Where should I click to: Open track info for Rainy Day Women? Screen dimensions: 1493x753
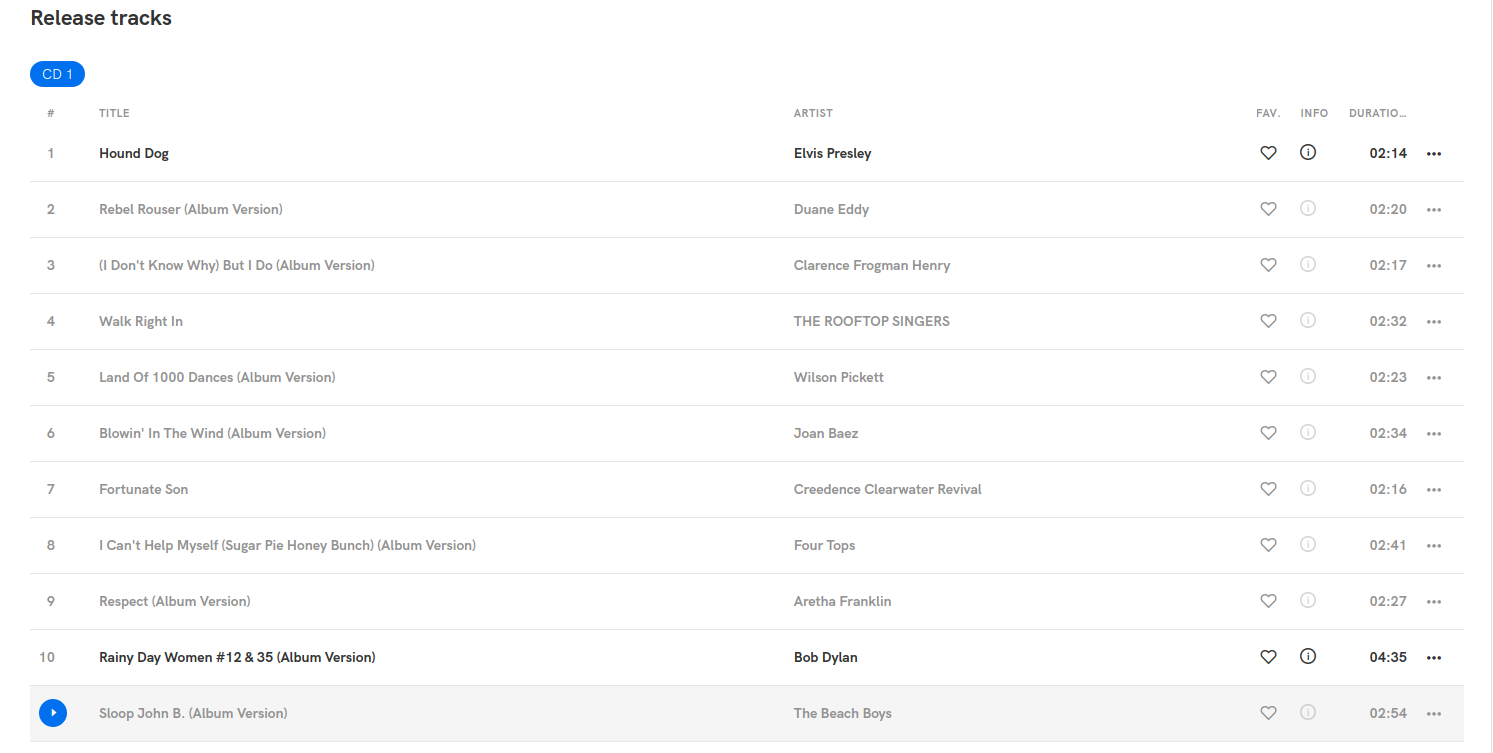tap(1308, 657)
